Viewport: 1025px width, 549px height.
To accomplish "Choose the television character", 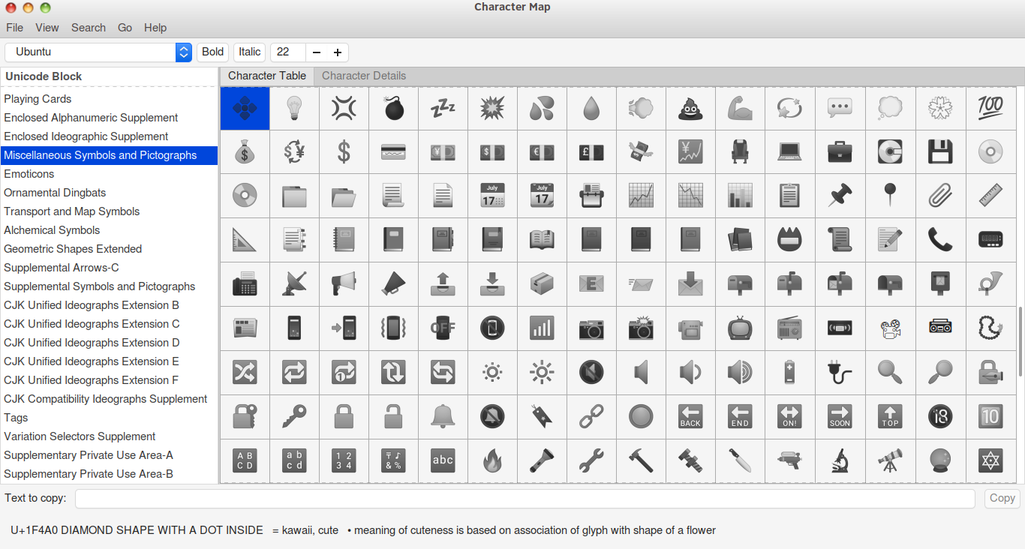I will pos(740,328).
